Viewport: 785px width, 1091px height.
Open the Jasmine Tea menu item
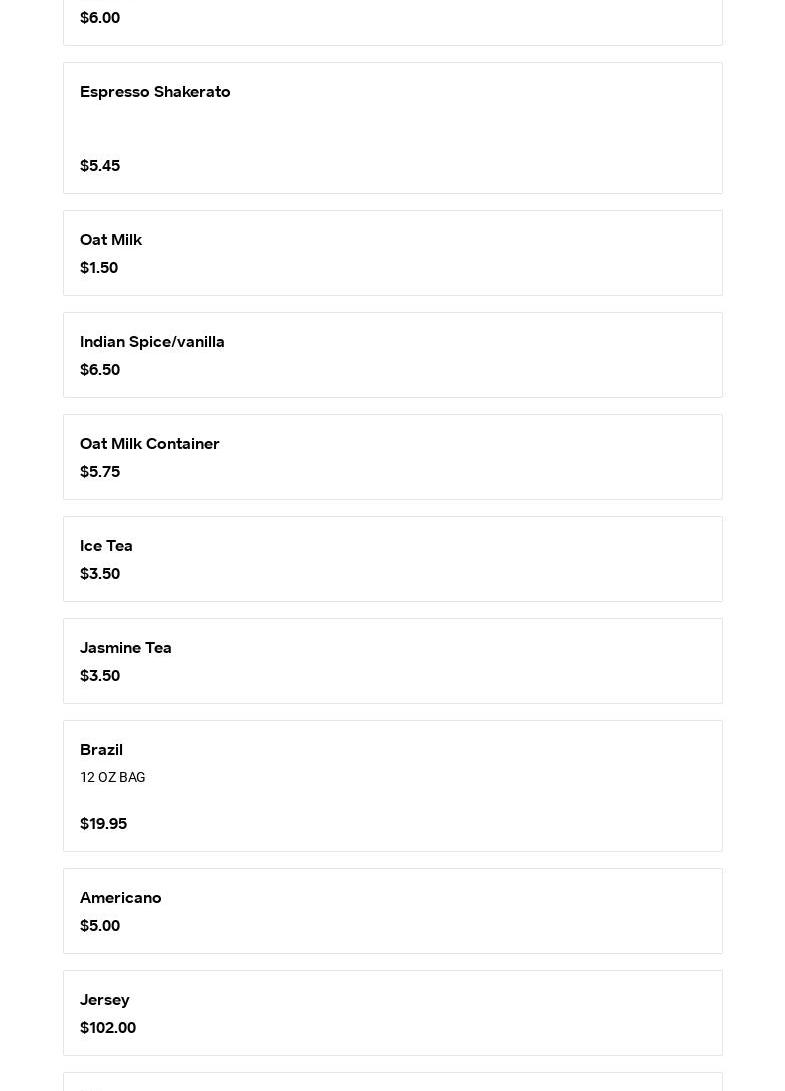(x=126, y=648)
